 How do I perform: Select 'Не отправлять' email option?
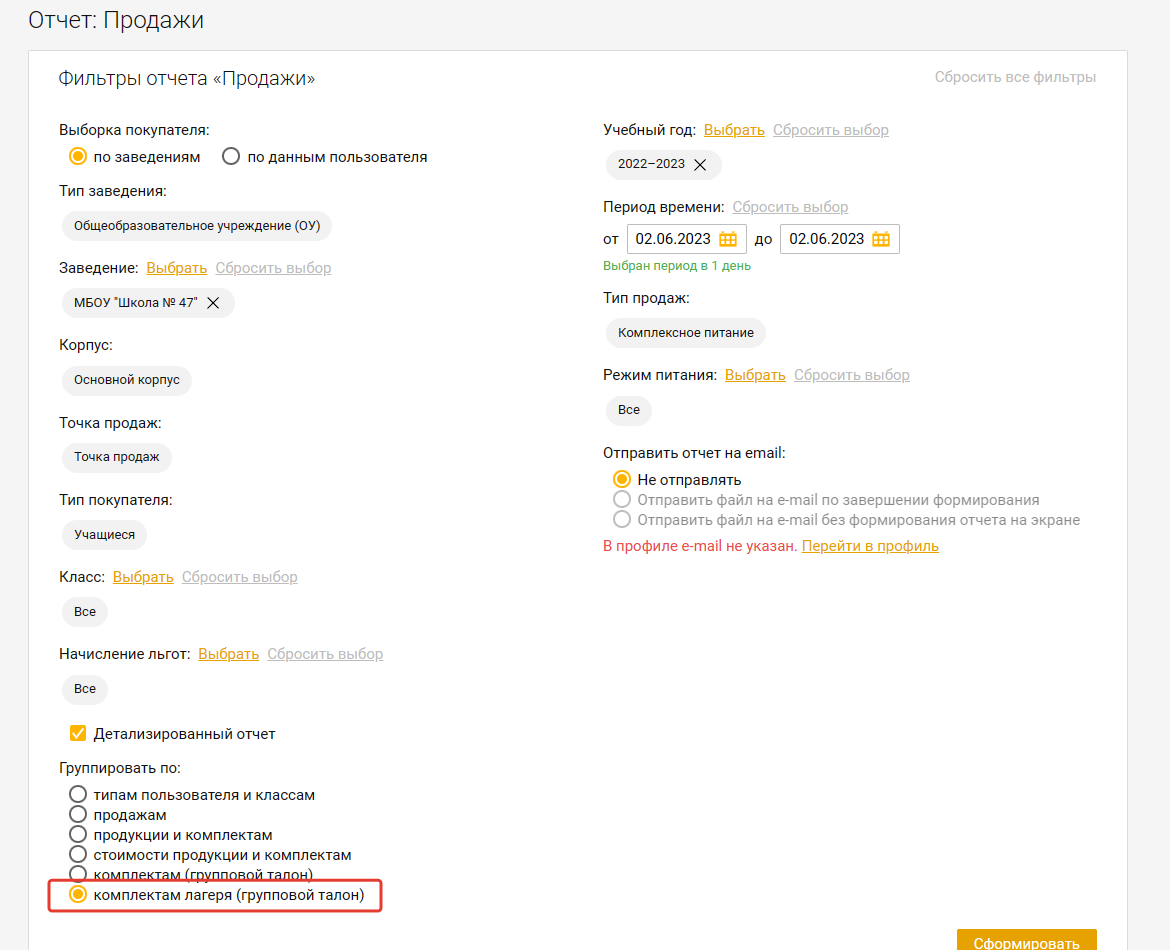pos(622,480)
